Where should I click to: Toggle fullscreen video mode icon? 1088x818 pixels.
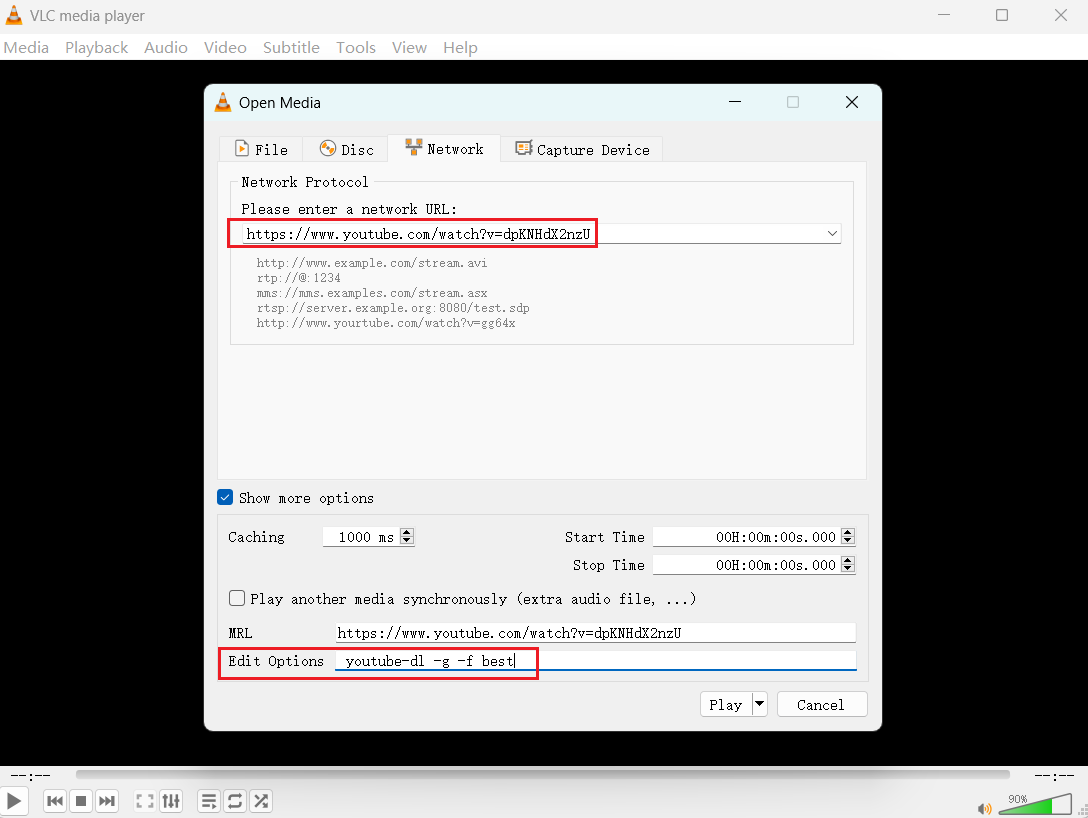click(144, 801)
